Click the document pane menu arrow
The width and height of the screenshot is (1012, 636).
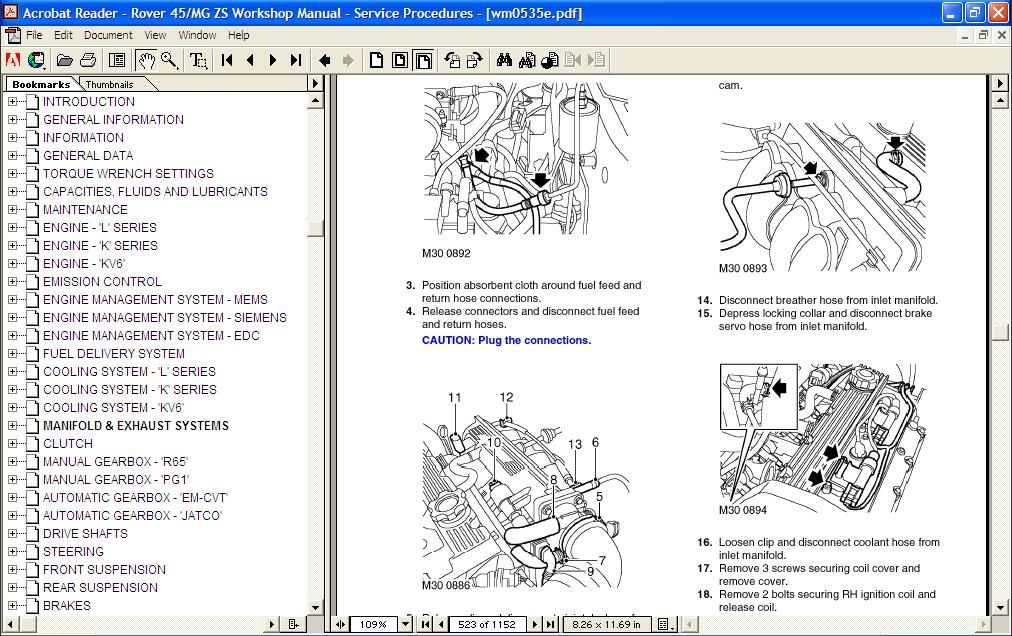coord(999,83)
